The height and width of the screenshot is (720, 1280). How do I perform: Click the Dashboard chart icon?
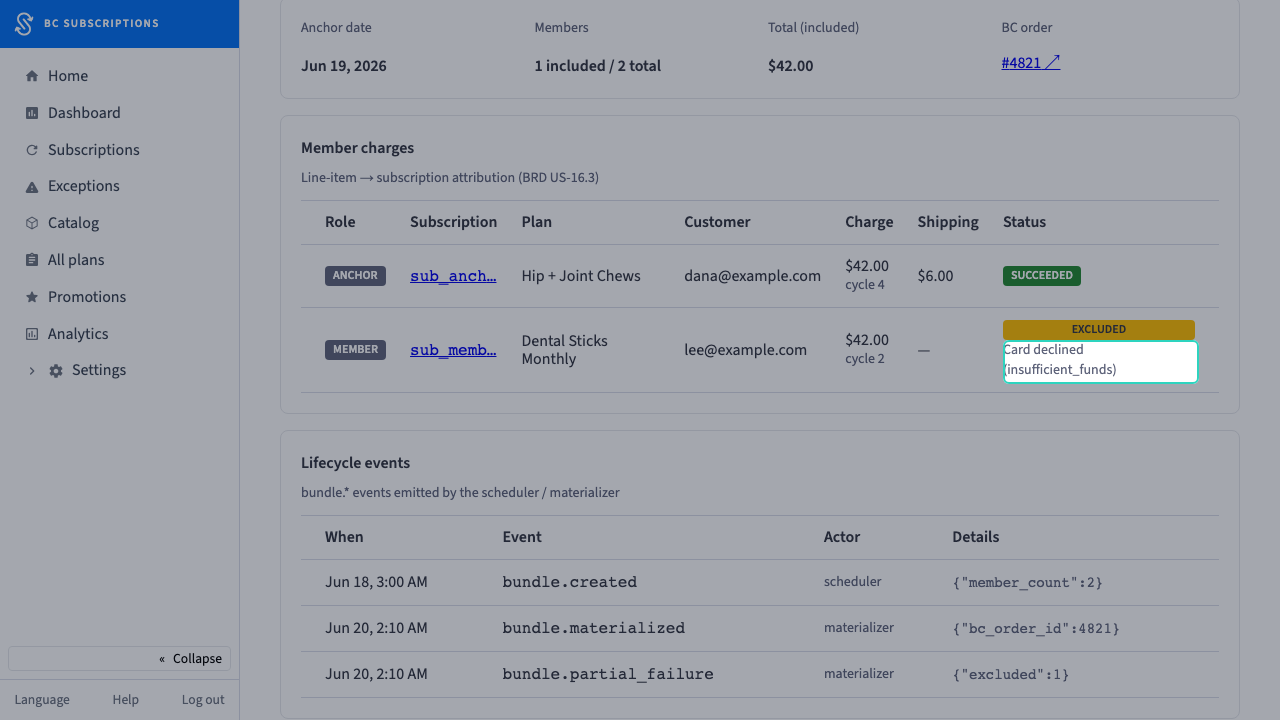click(32, 113)
